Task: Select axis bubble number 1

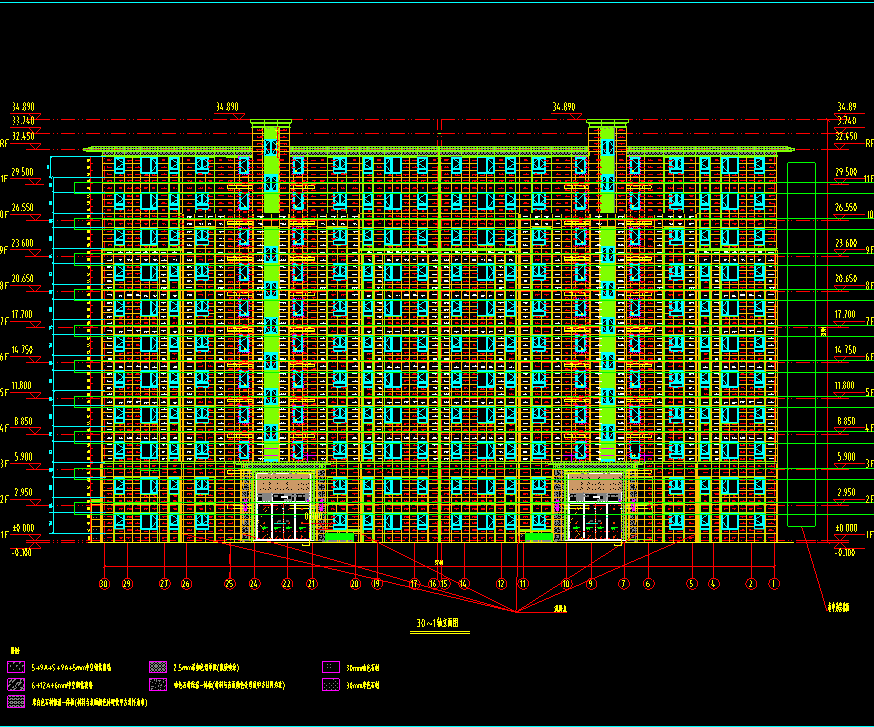Action: pos(773,583)
